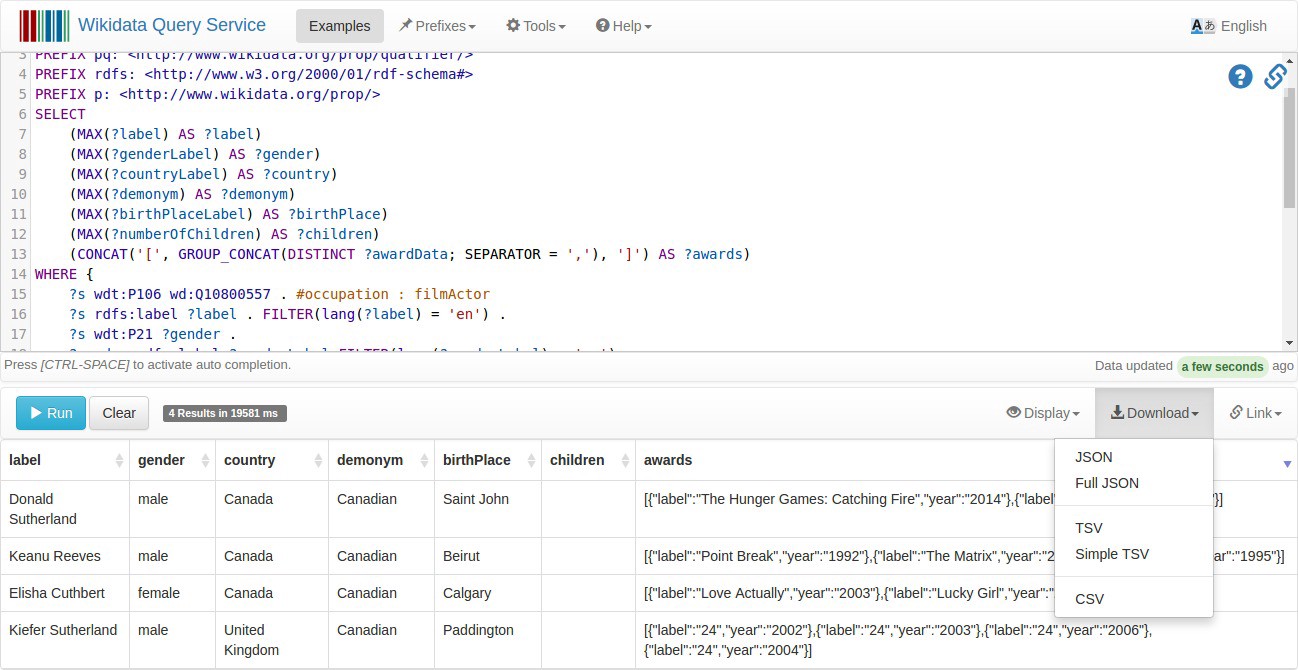Click the PREFIX rdfs line in editor

pos(254,74)
